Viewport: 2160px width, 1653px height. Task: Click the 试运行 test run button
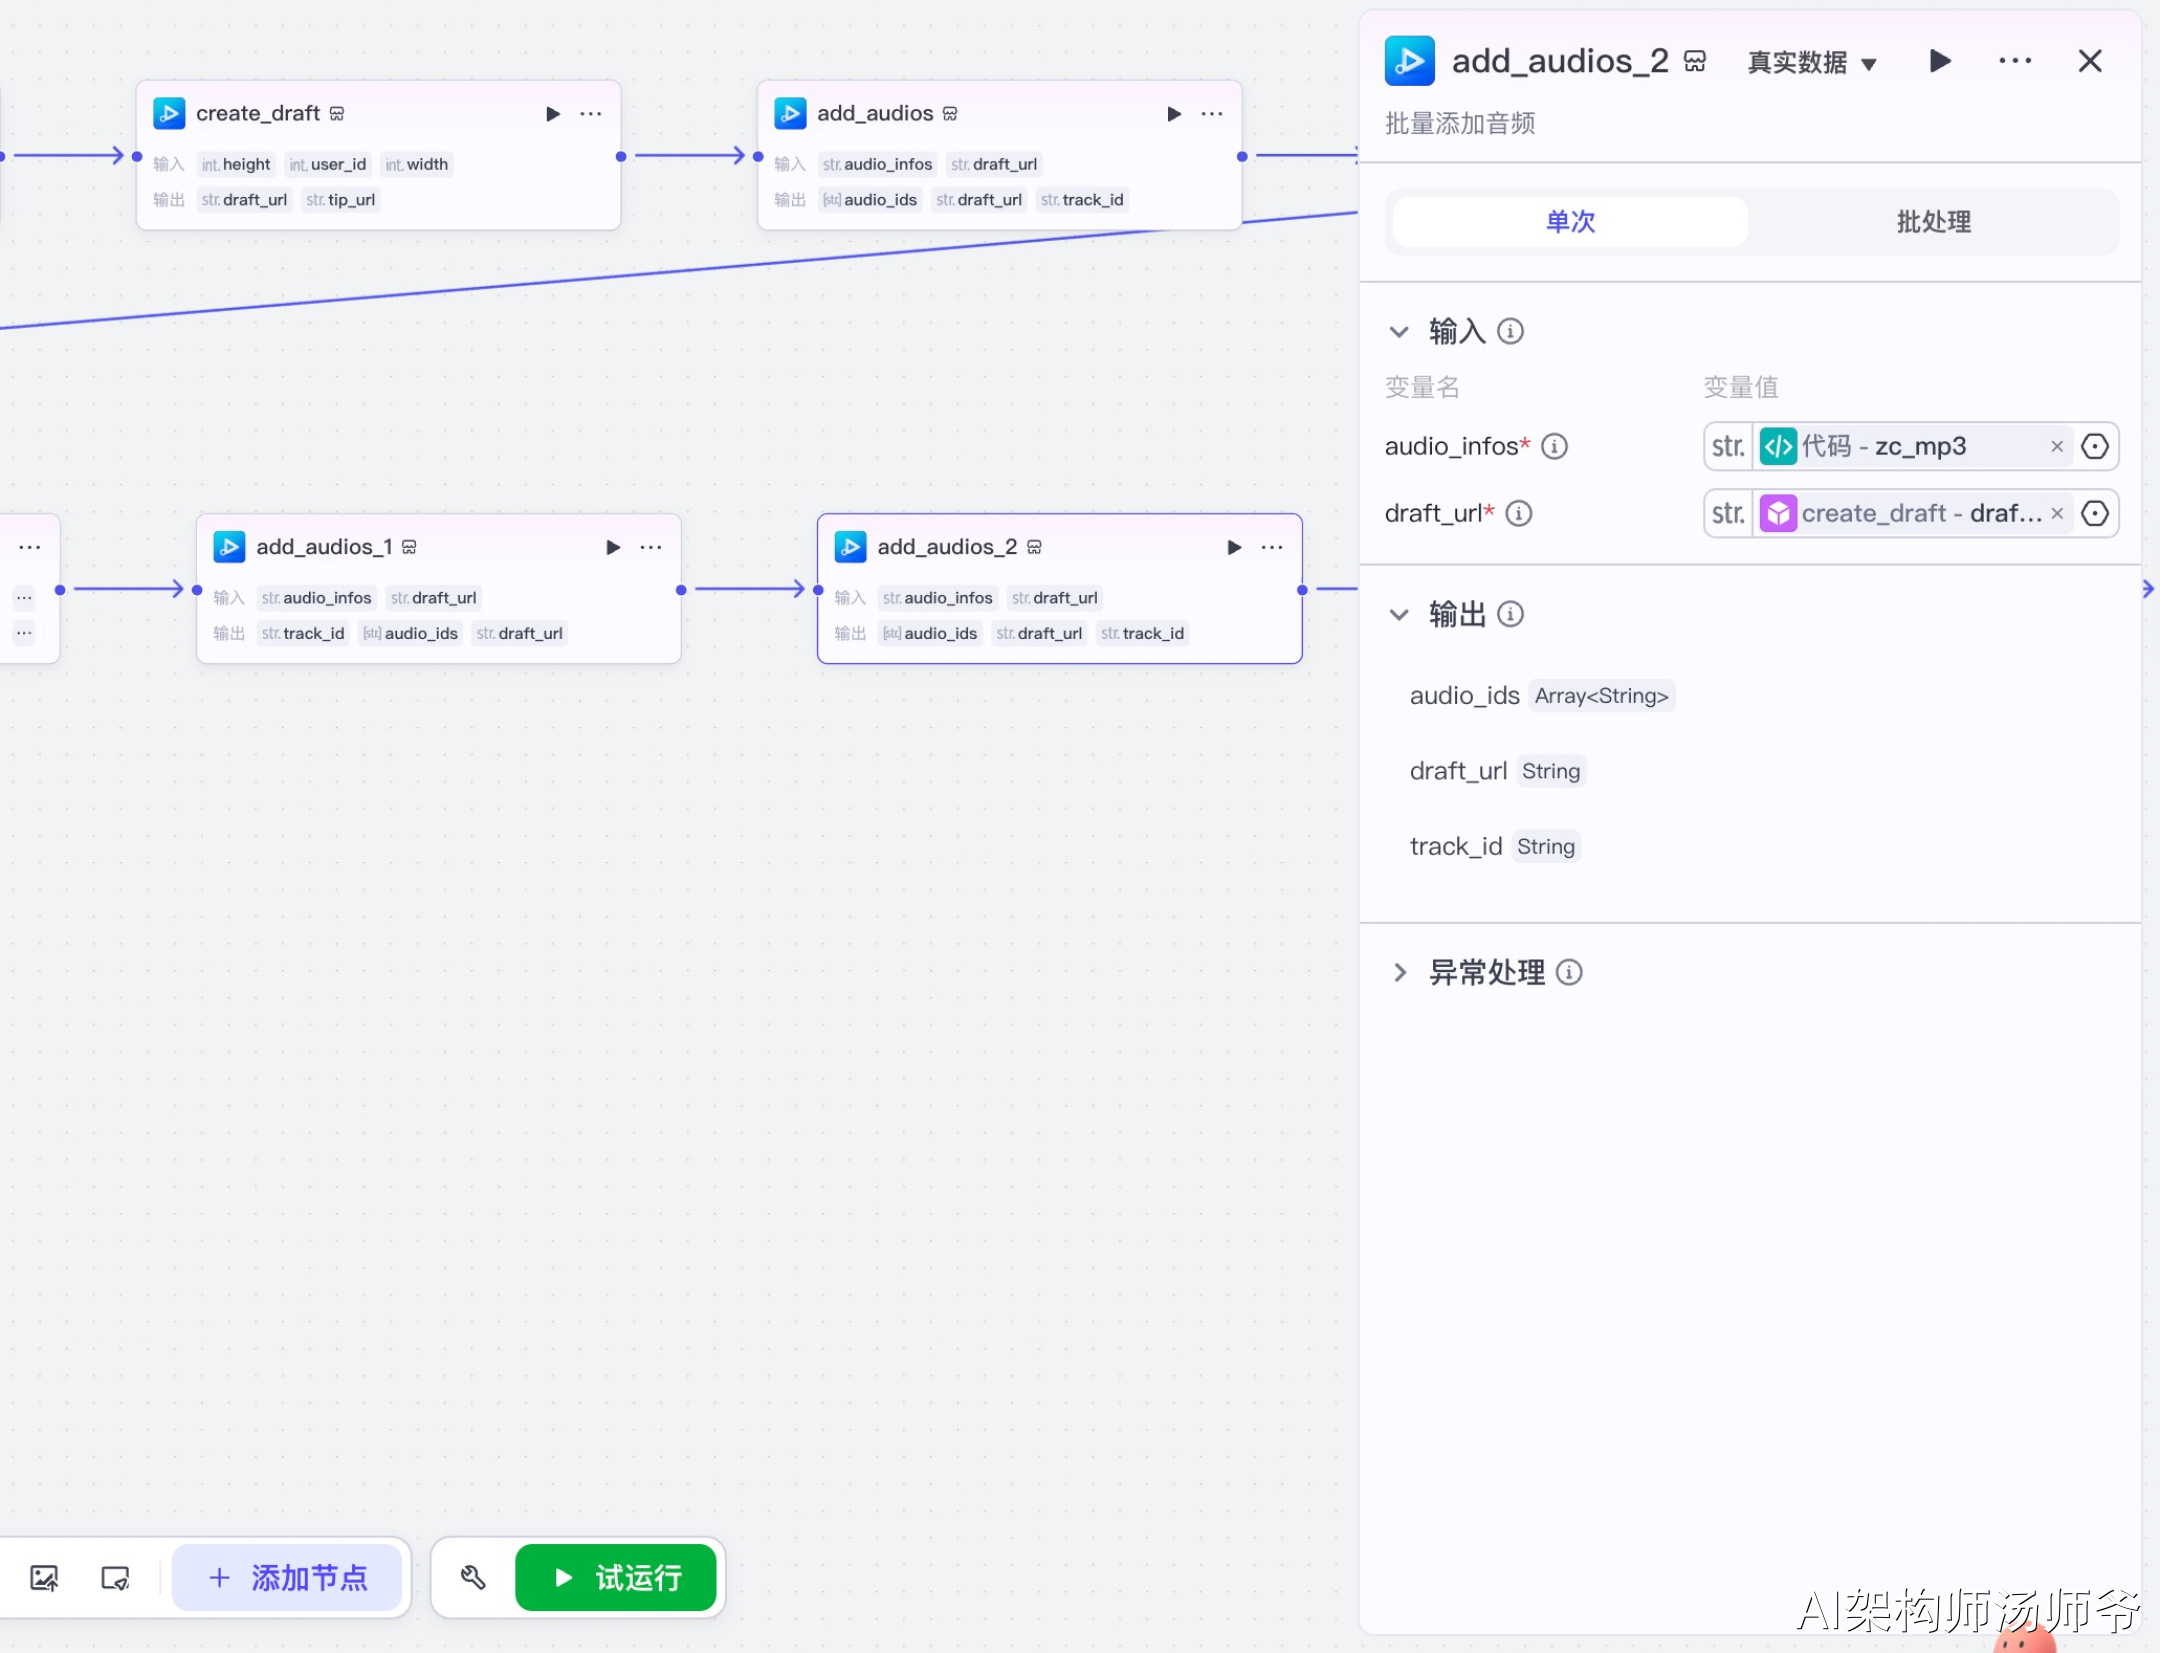click(616, 1578)
